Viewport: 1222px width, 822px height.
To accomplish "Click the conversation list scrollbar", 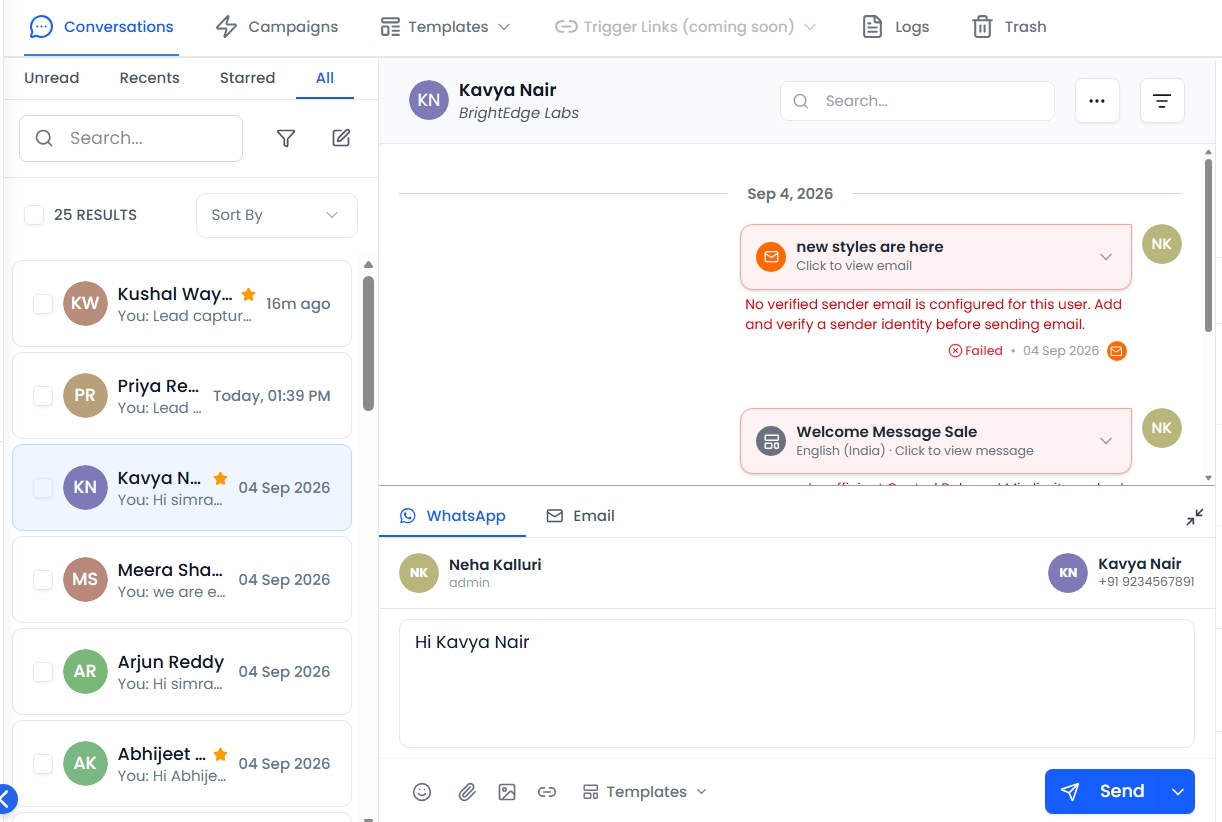I will click(368, 343).
